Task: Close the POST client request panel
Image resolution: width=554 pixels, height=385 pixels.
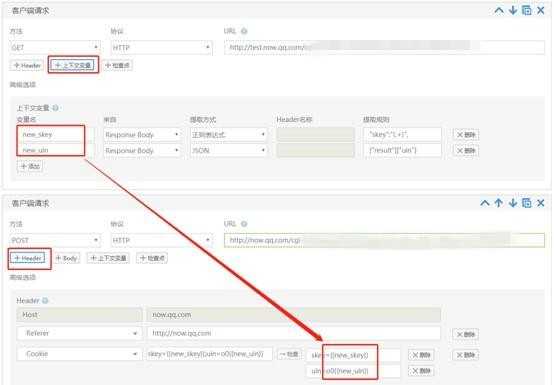Action: (x=541, y=203)
